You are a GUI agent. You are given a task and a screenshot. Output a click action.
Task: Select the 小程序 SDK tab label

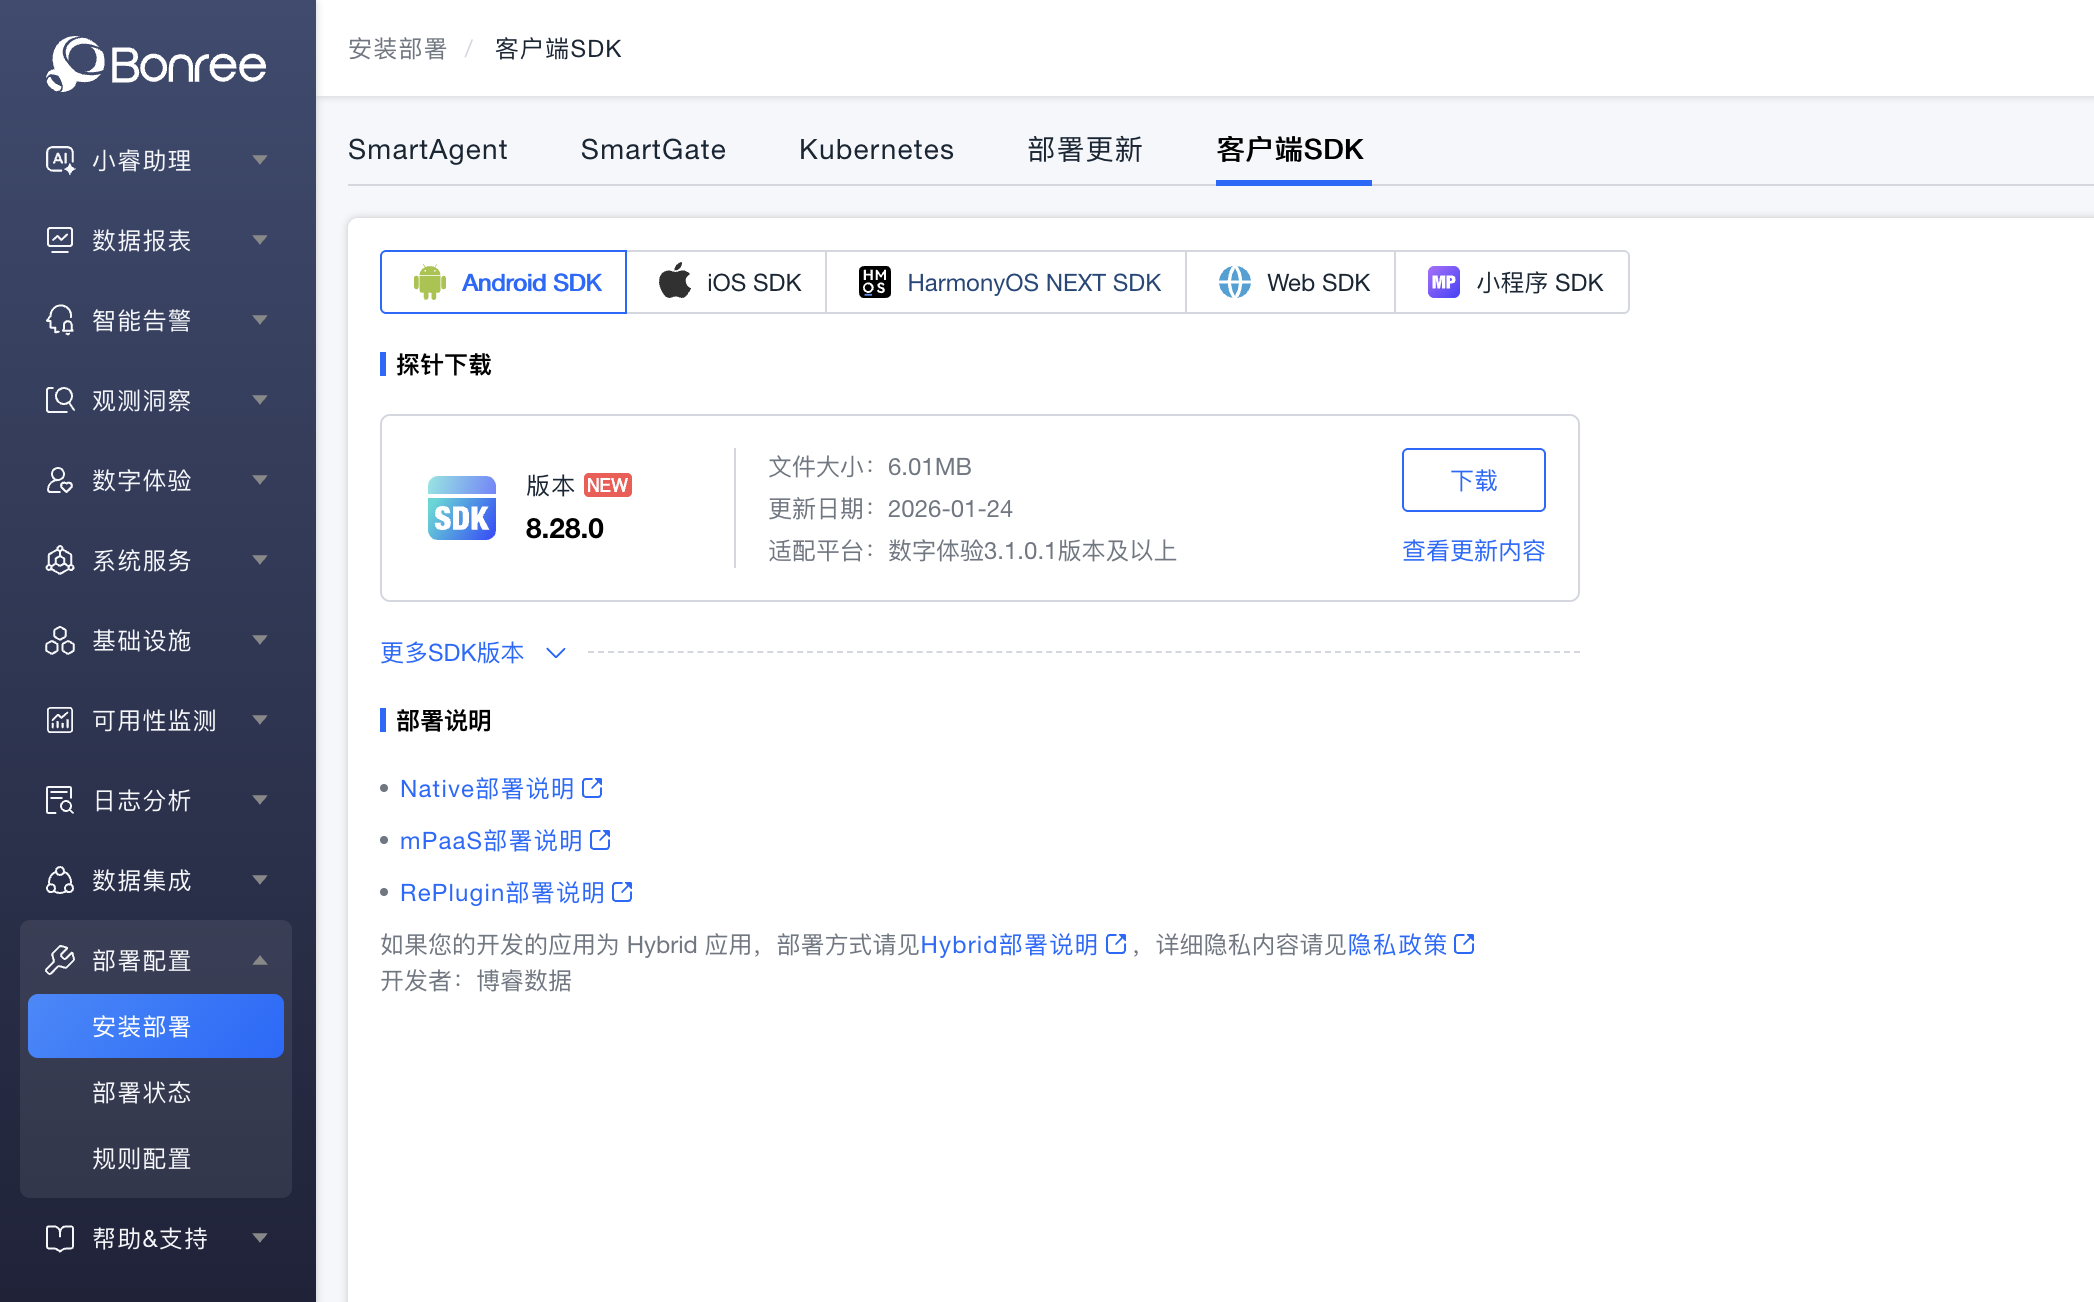click(1540, 283)
